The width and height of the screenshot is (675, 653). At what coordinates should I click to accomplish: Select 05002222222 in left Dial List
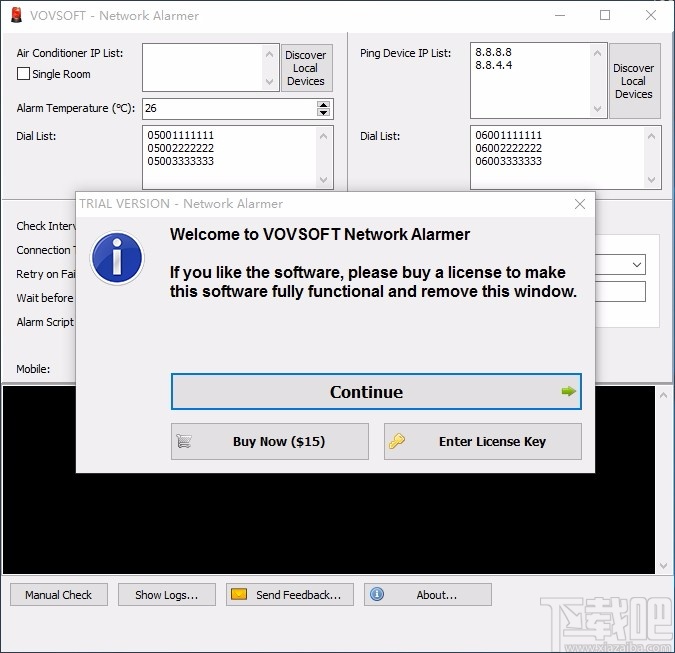180,148
